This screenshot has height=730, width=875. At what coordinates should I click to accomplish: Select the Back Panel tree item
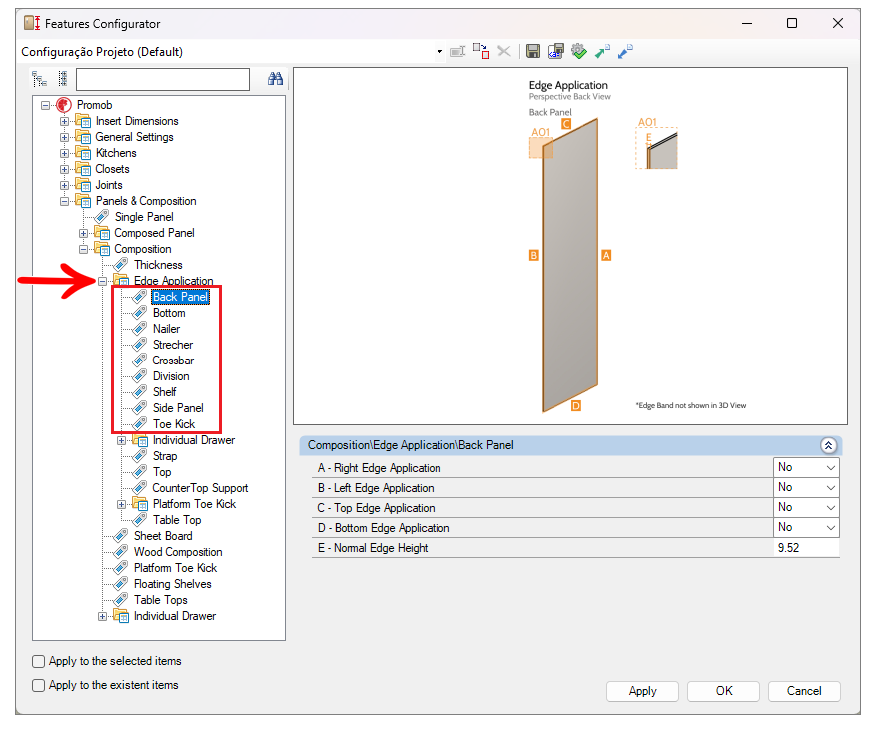180,297
